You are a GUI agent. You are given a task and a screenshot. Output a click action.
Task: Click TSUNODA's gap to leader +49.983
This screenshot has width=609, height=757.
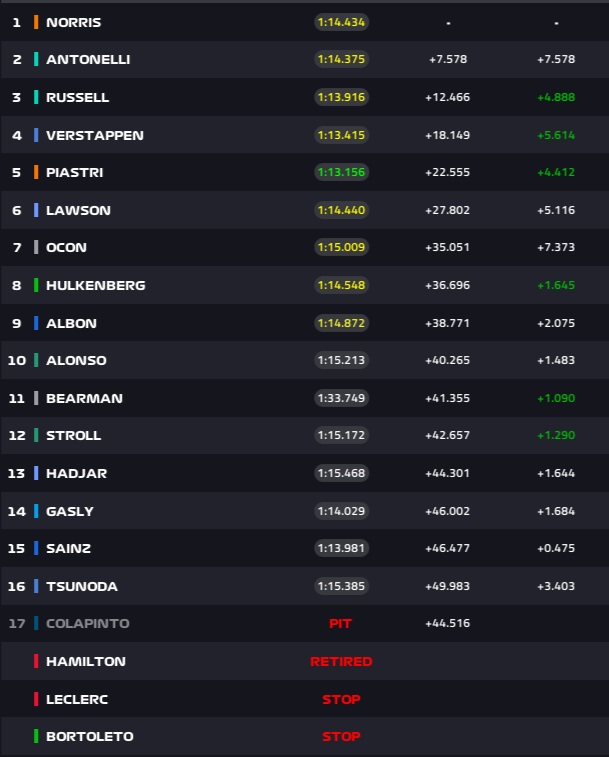(x=449, y=586)
